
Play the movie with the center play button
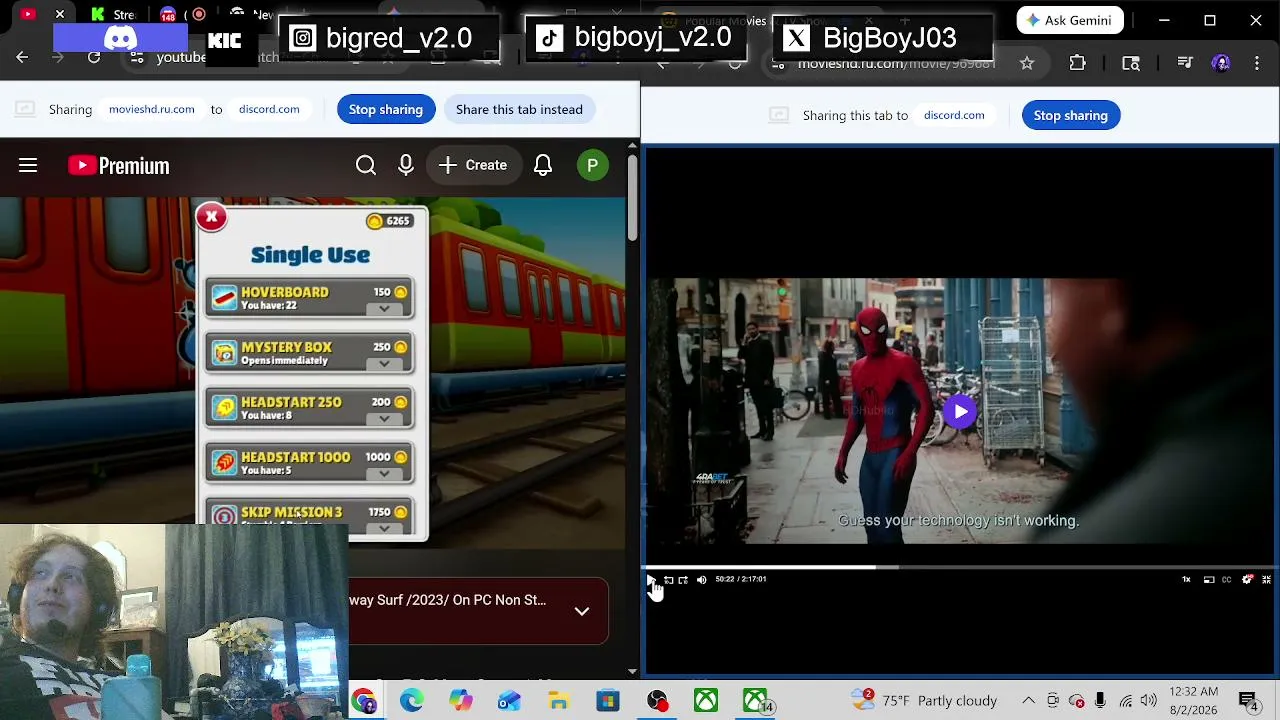(x=960, y=411)
